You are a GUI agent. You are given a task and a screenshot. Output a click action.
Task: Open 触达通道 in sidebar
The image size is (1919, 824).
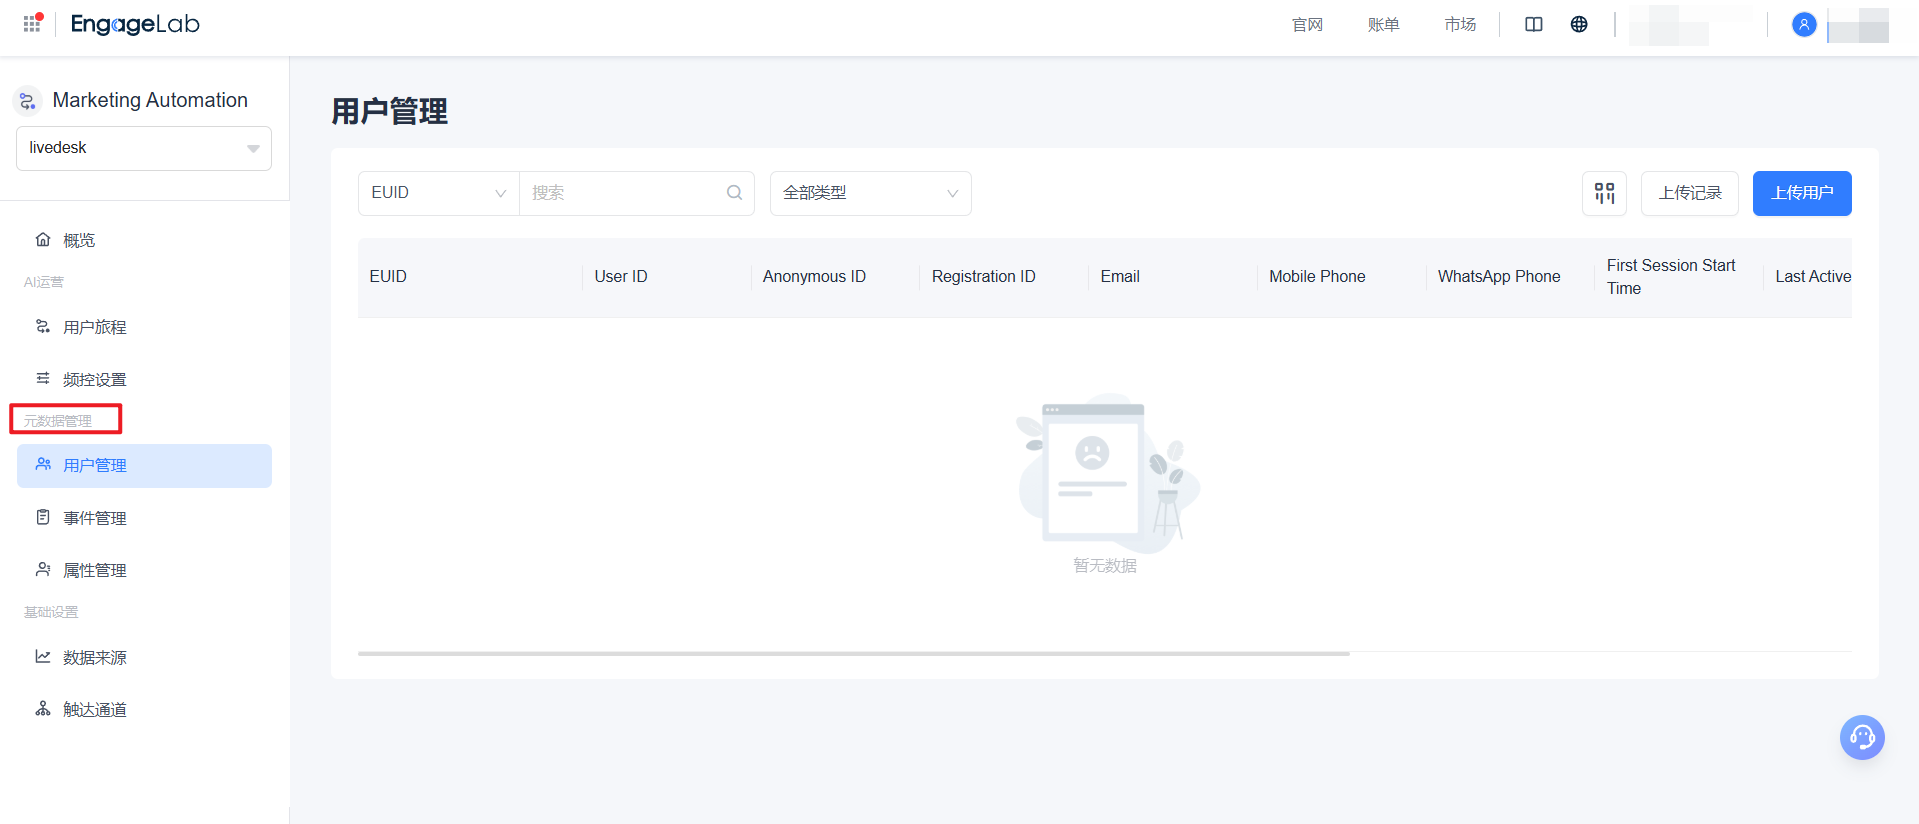(x=144, y=709)
